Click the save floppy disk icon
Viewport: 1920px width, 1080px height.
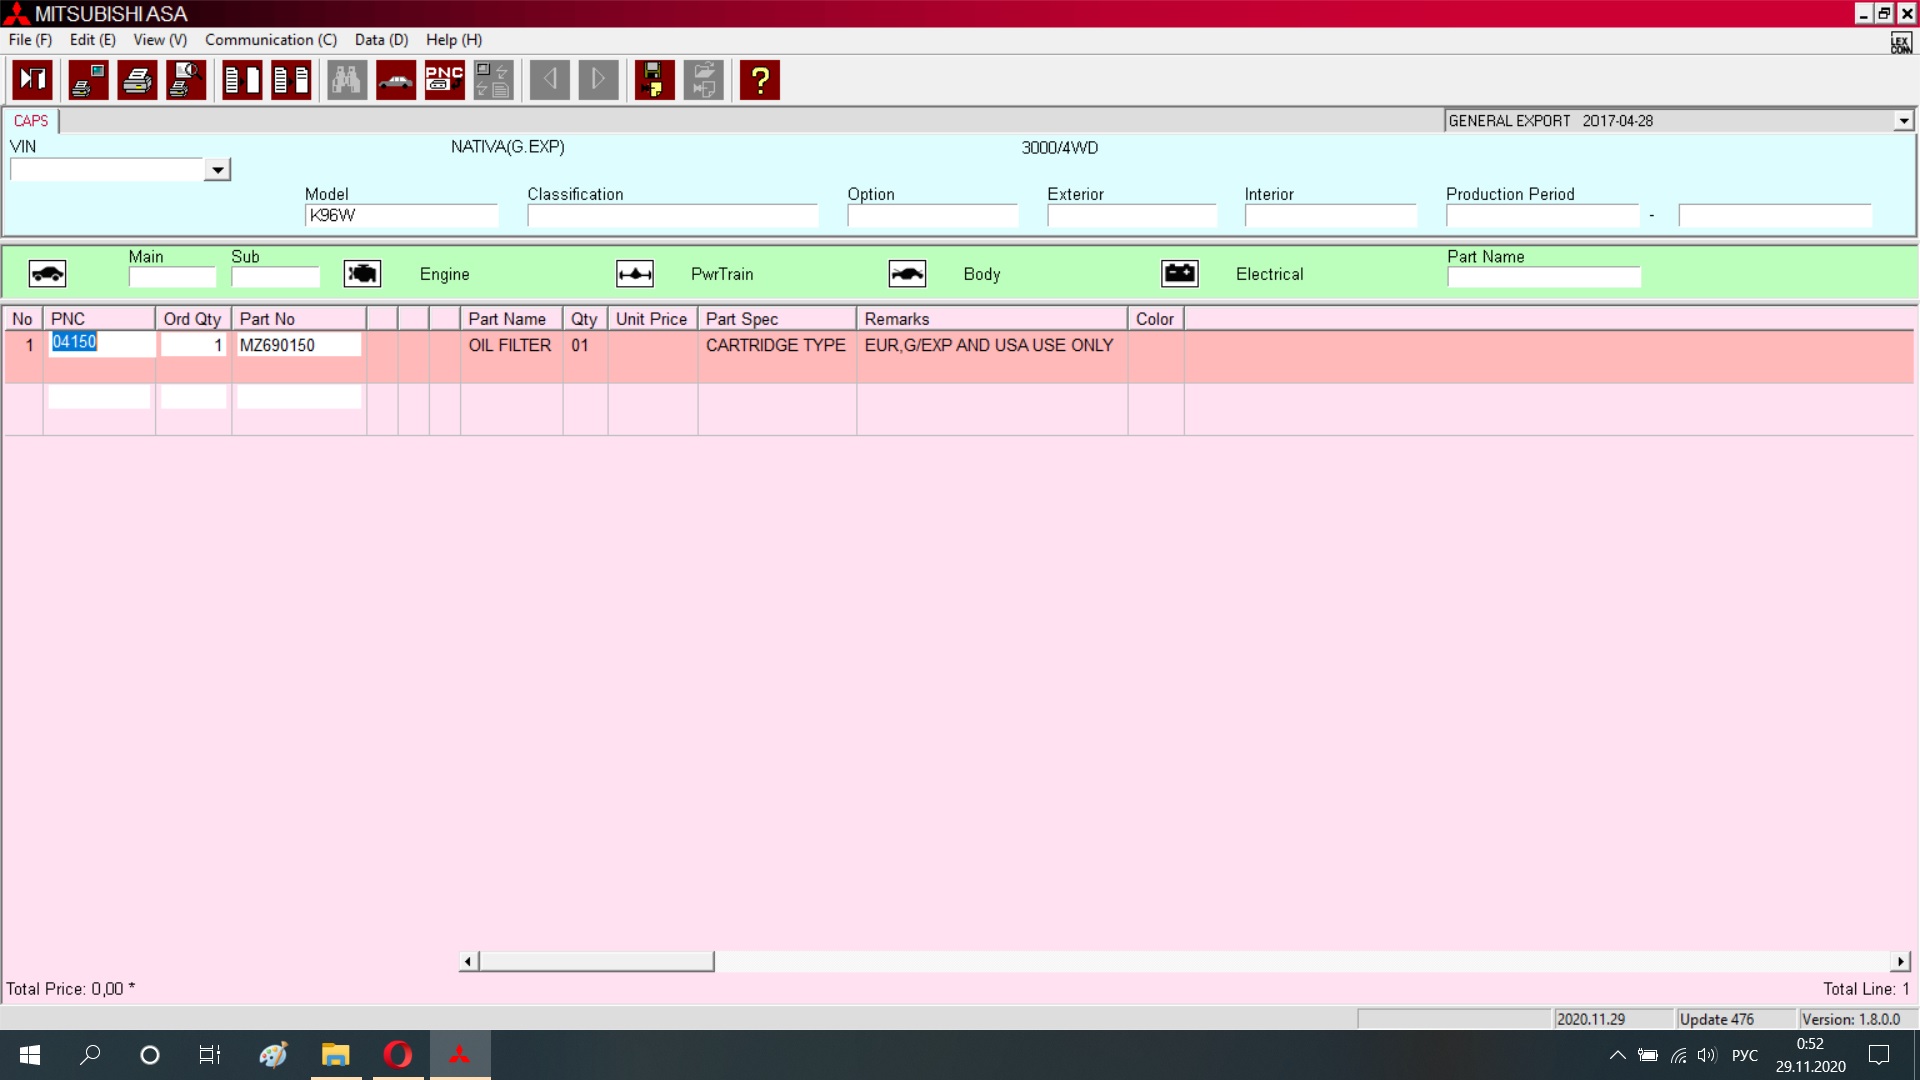[654, 80]
